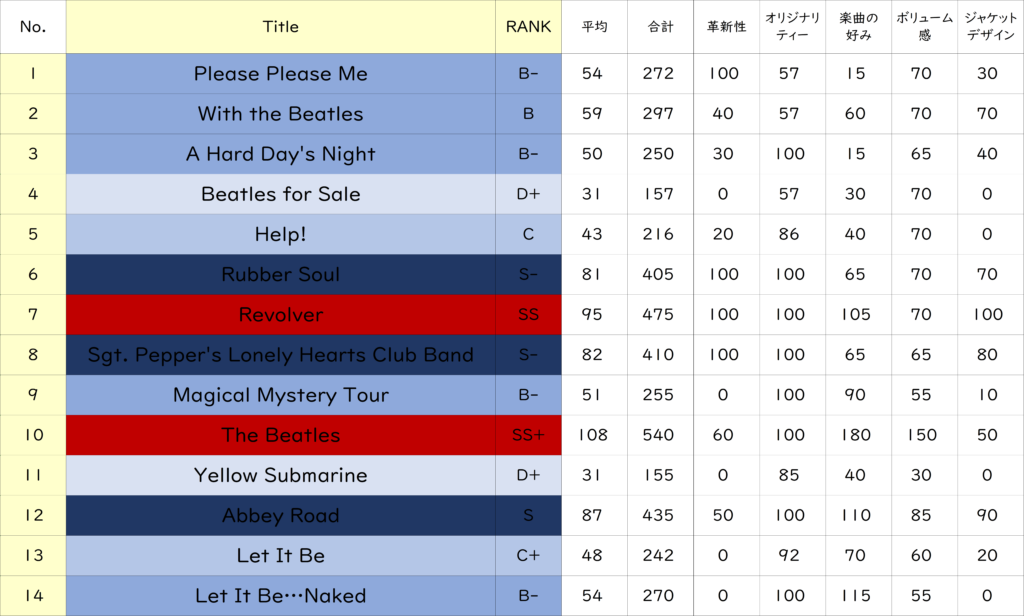Click the Magical Mystery Tour title cell

point(280,395)
